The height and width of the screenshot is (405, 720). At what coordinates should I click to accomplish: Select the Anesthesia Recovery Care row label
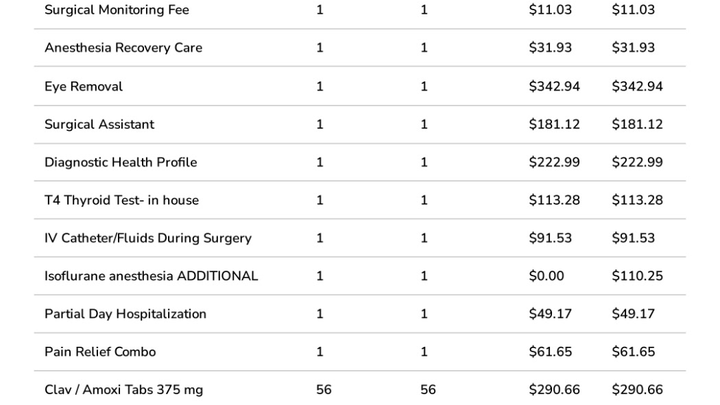click(x=123, y=48)
